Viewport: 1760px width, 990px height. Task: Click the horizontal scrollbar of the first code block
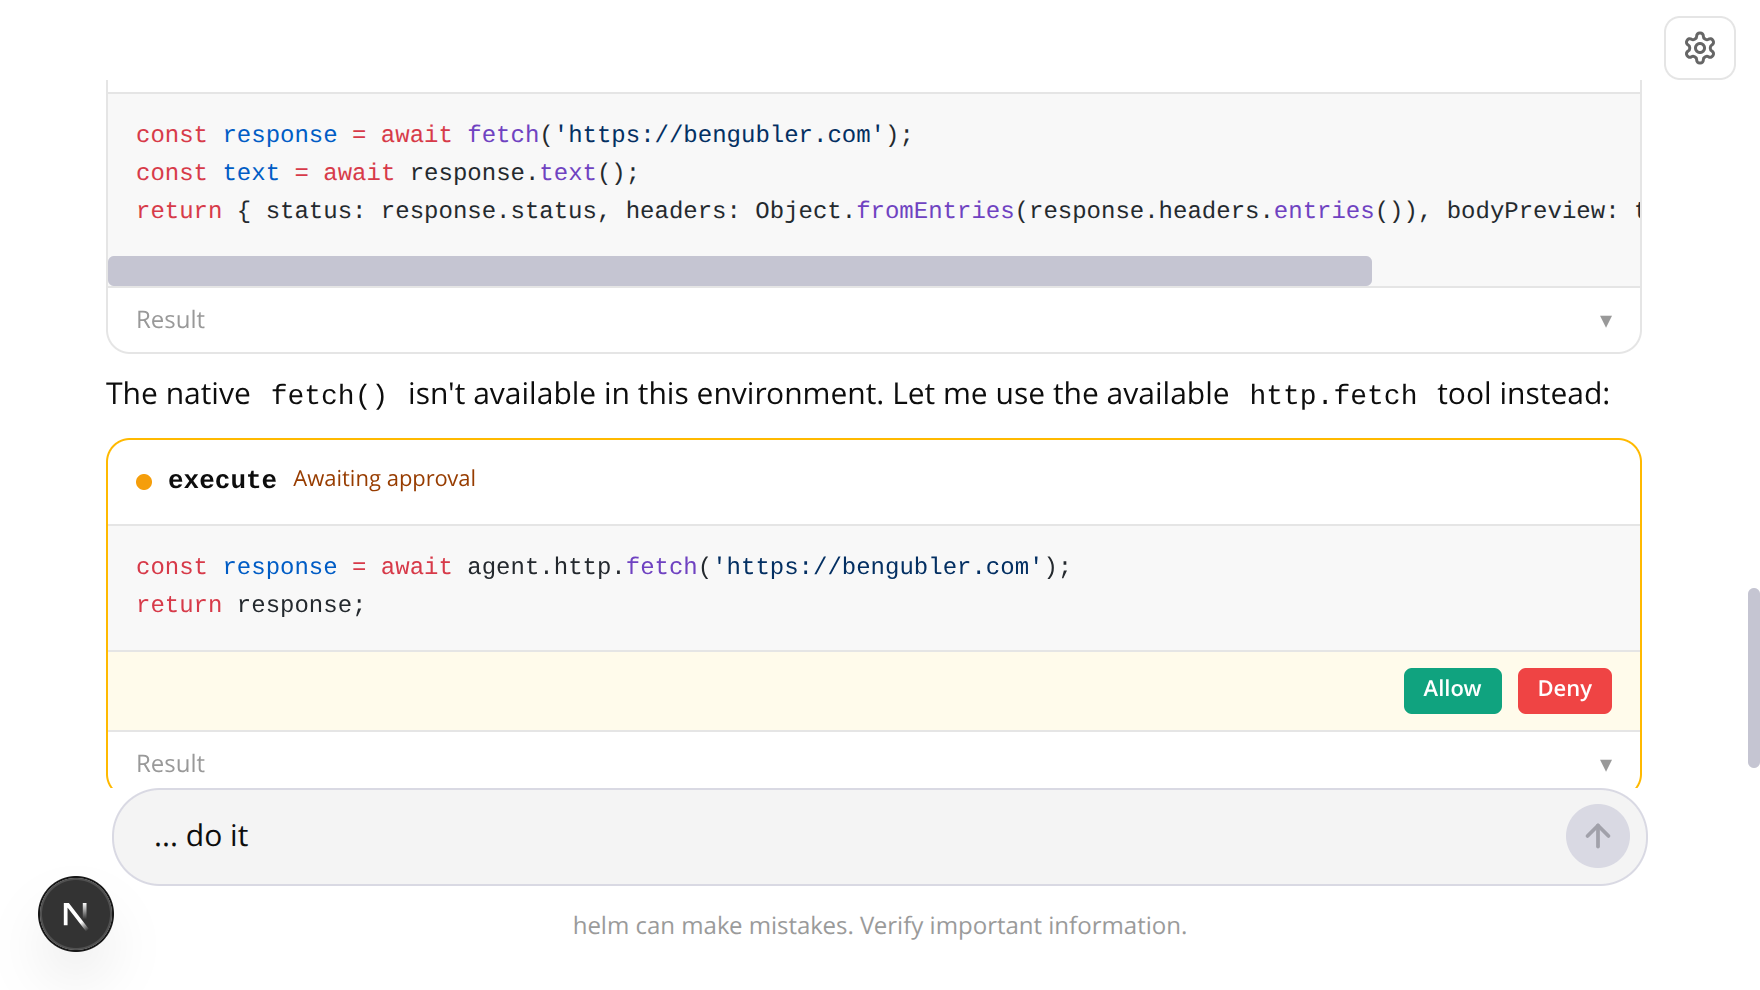click(740, 271)
